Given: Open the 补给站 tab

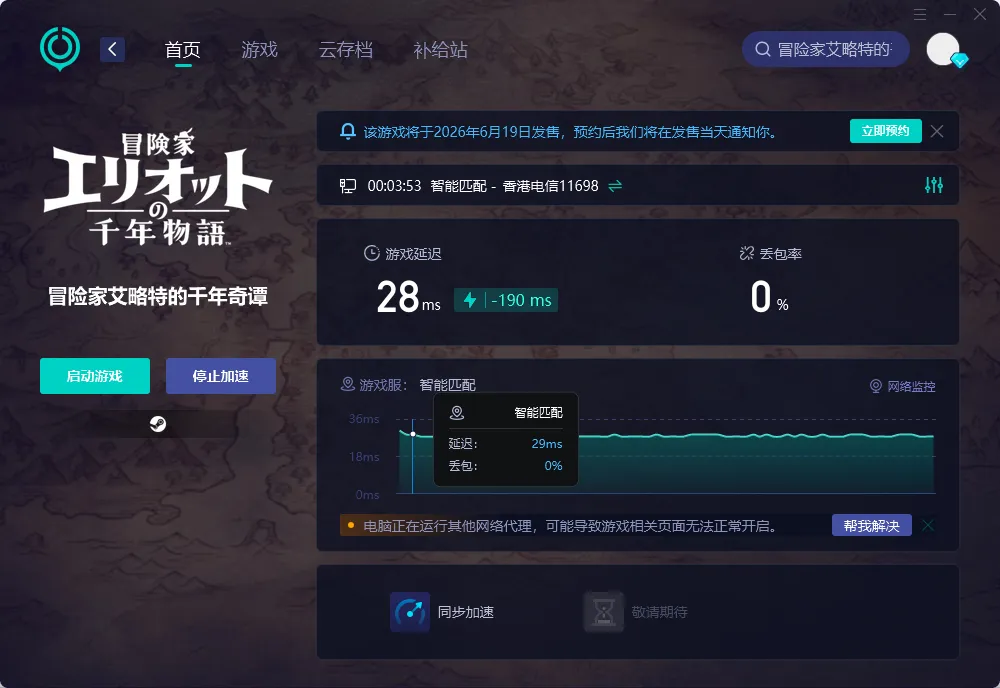Looking at the screenshot, I should coord(441,50).
